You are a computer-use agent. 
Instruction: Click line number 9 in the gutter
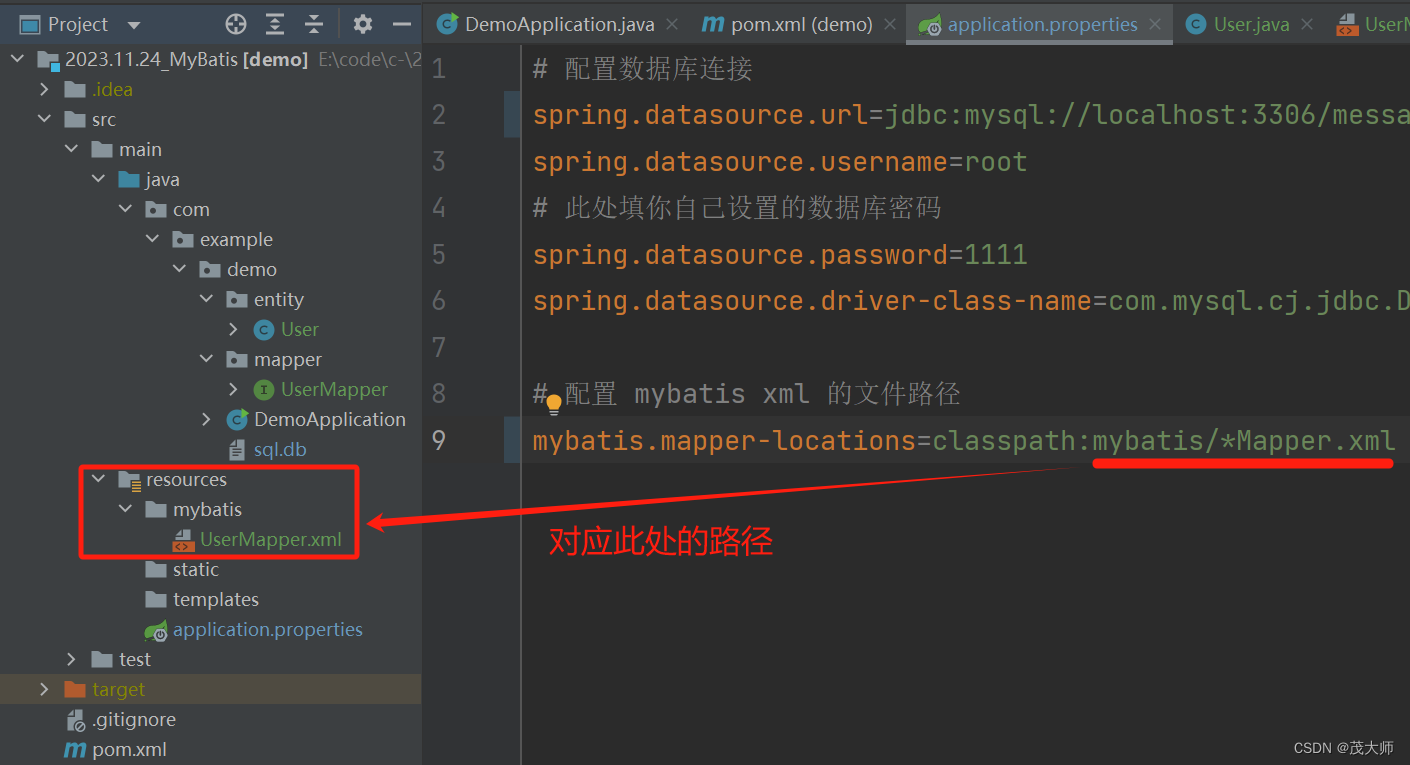click(438, 440)
